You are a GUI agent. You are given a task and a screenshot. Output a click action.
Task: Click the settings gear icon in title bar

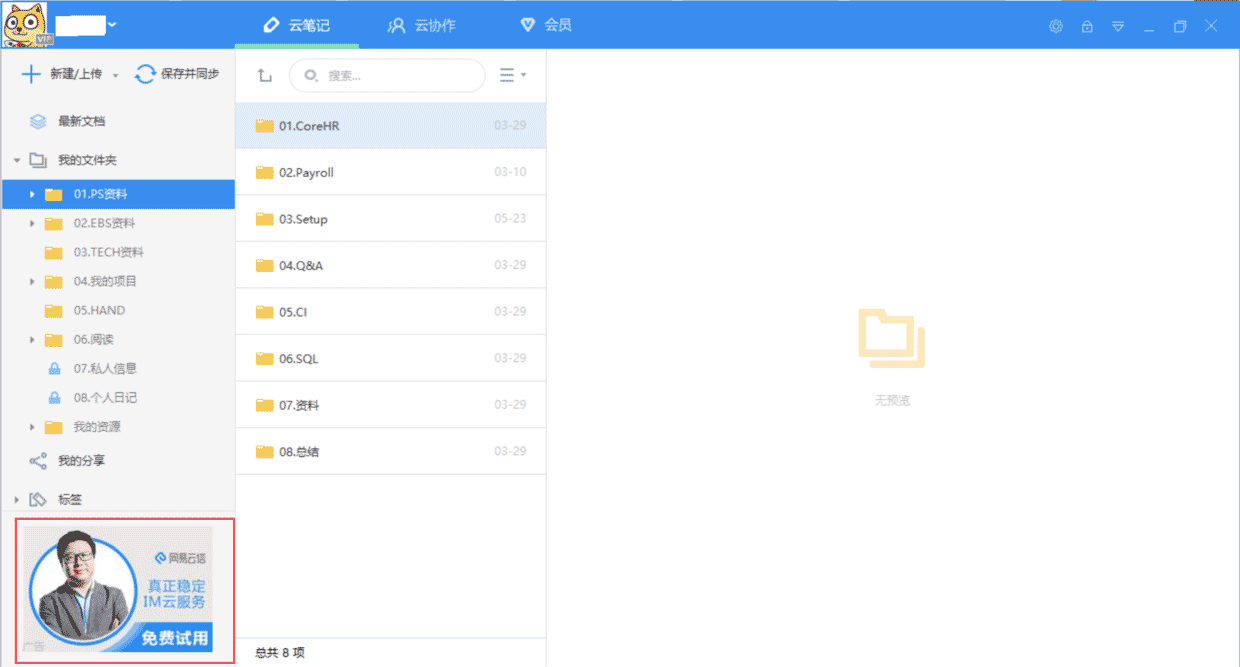pos(1056,27)
